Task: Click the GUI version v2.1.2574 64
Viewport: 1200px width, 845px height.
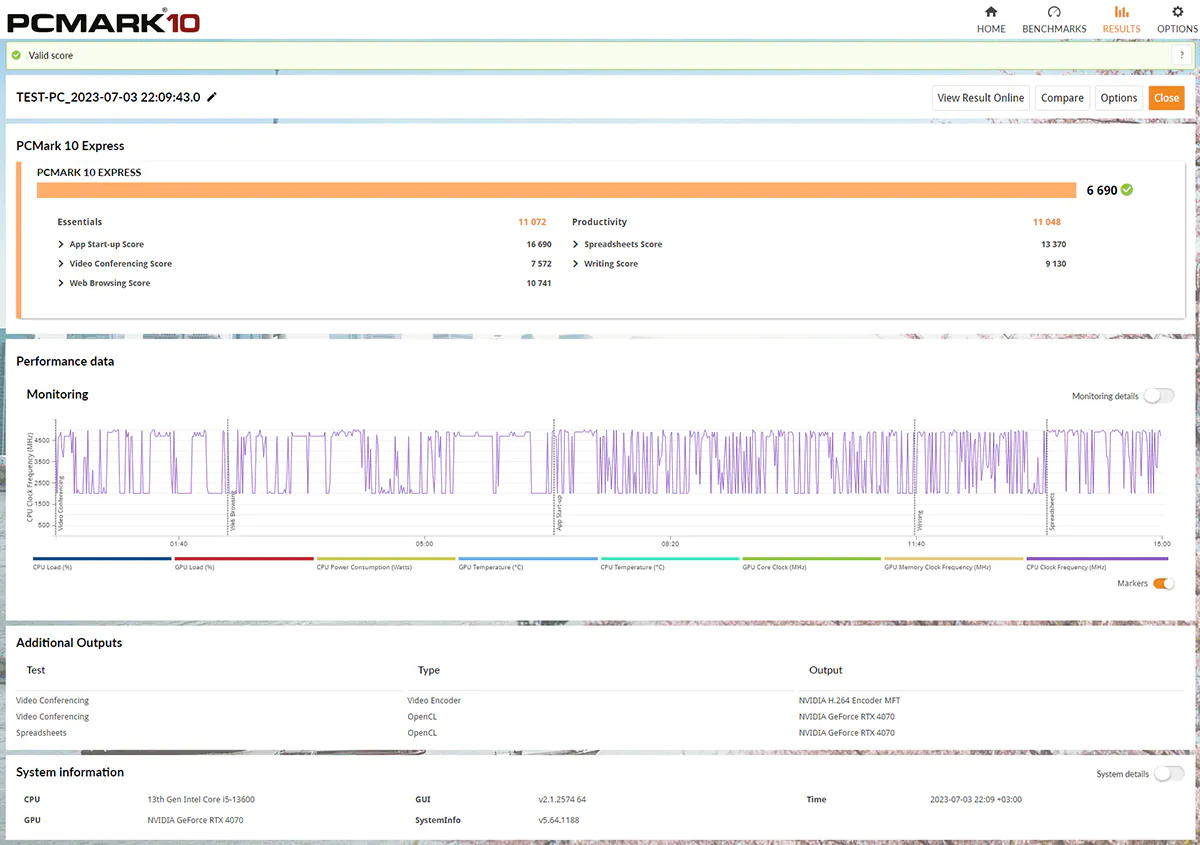Action: (x=562, y=800)
